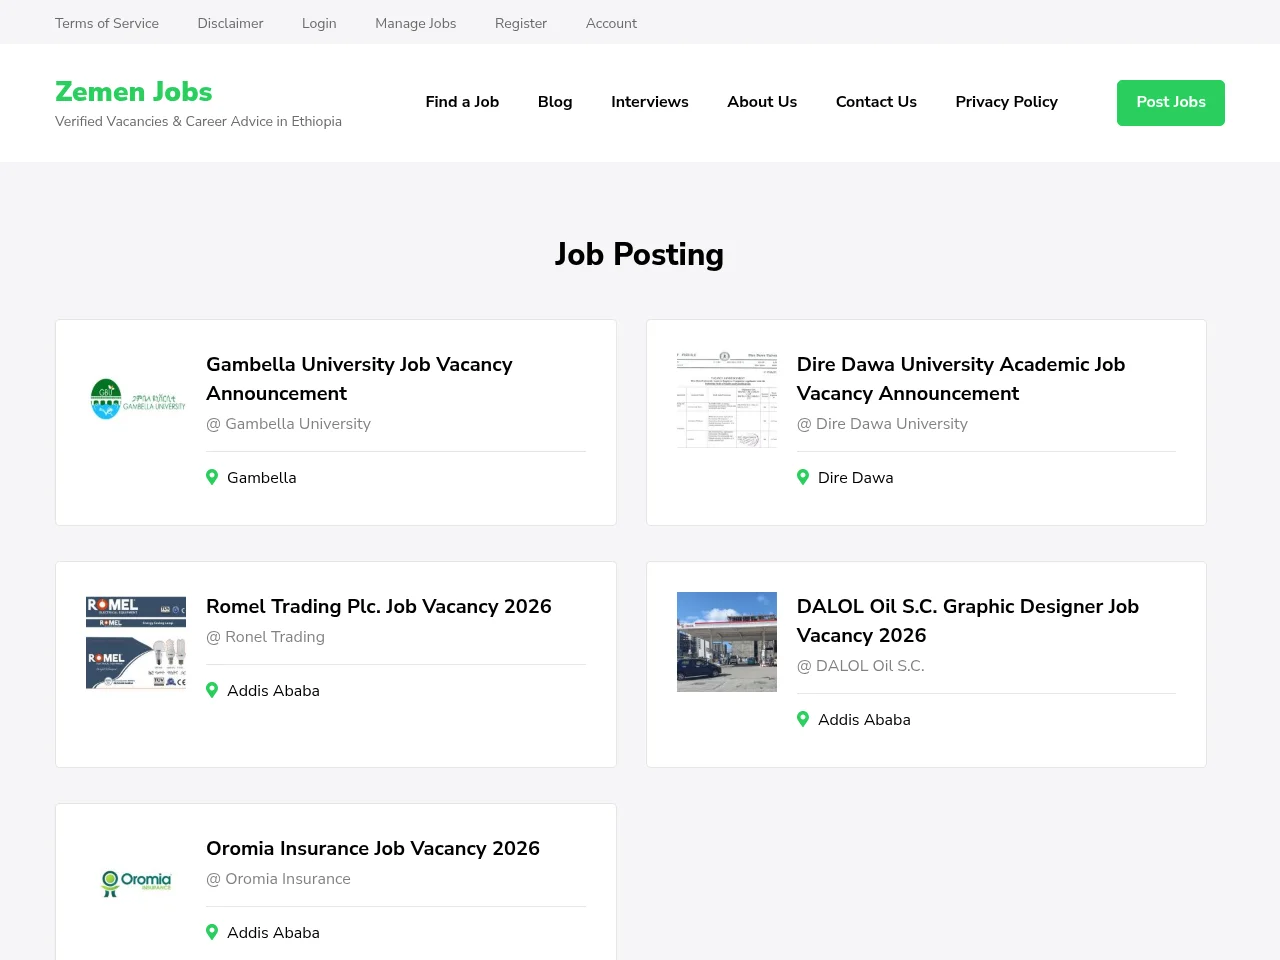The height and width of the screenshot is (960, 1280).
Task: Open the Gambella University logo thumbnail
Action: (x=136, y=400)
